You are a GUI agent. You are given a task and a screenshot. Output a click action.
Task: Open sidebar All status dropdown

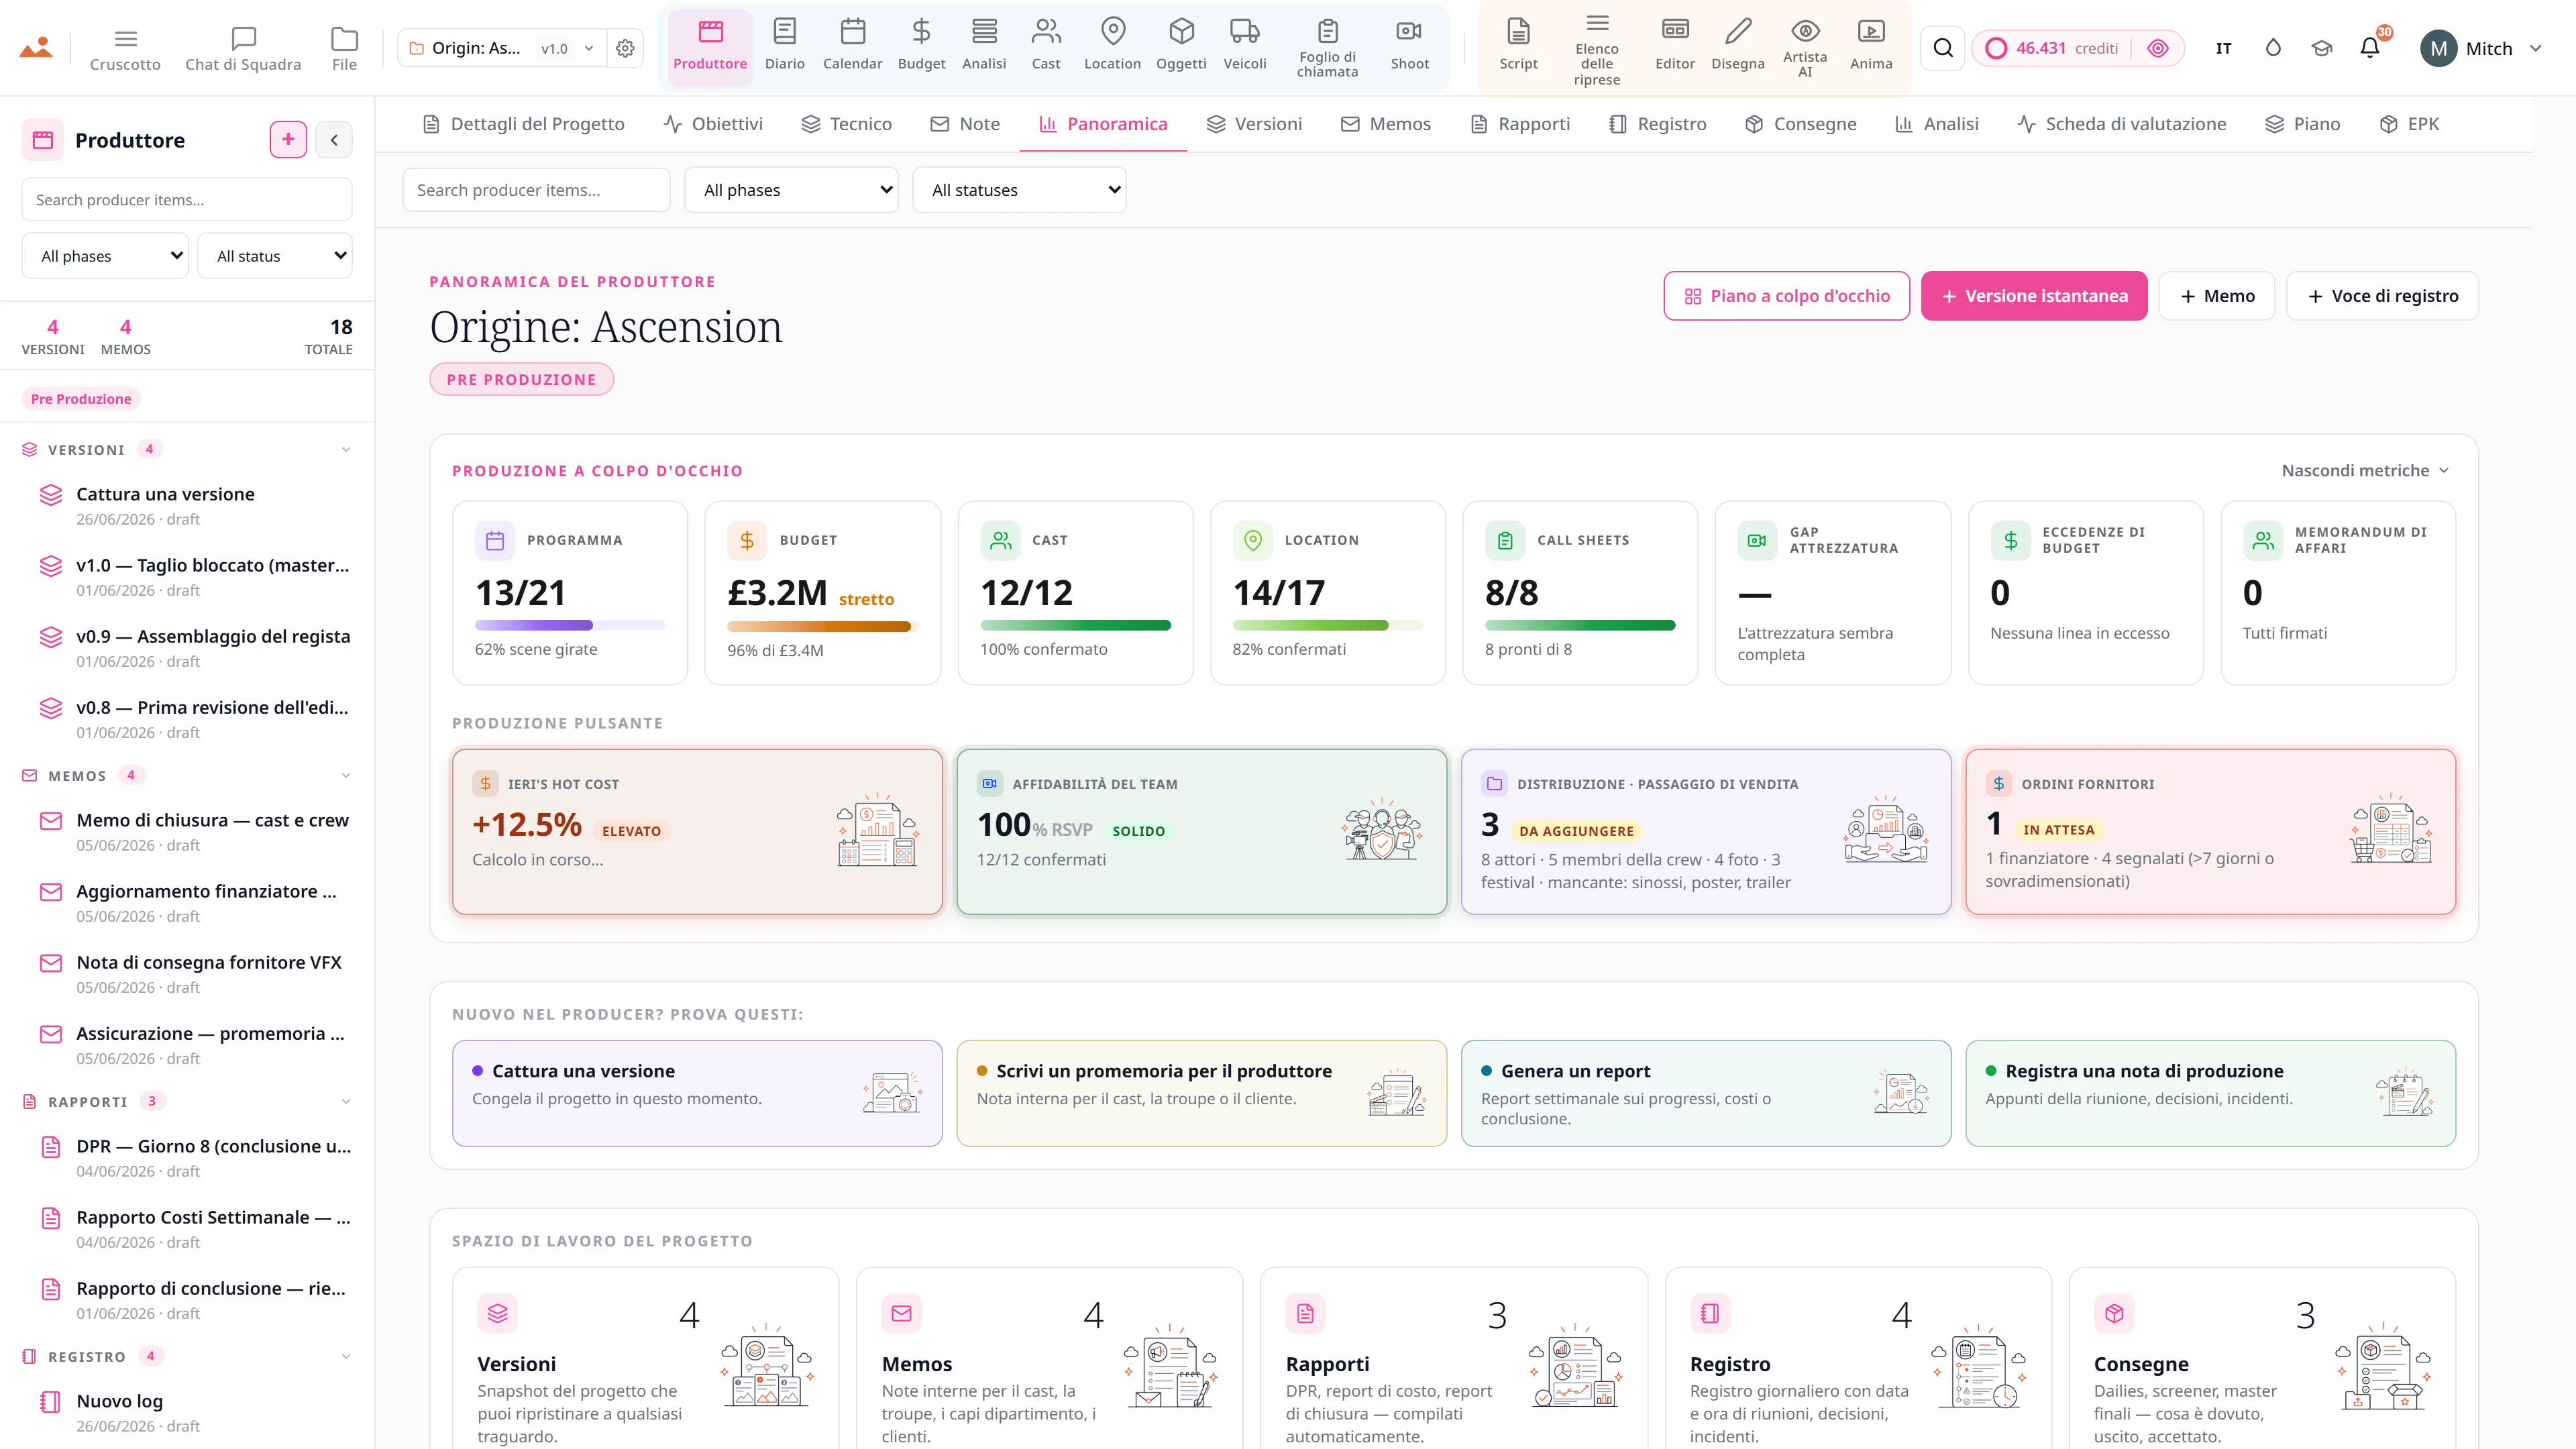click(275, 256)
